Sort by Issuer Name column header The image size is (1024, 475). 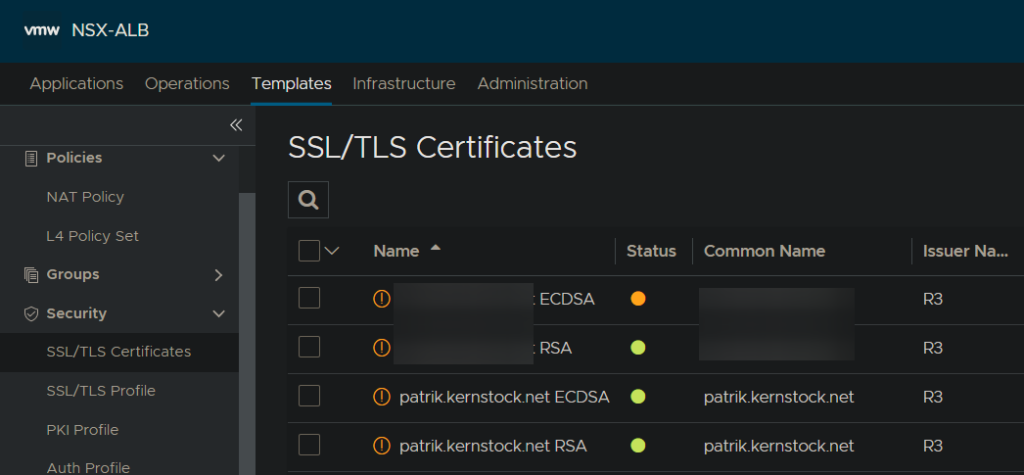965,251
